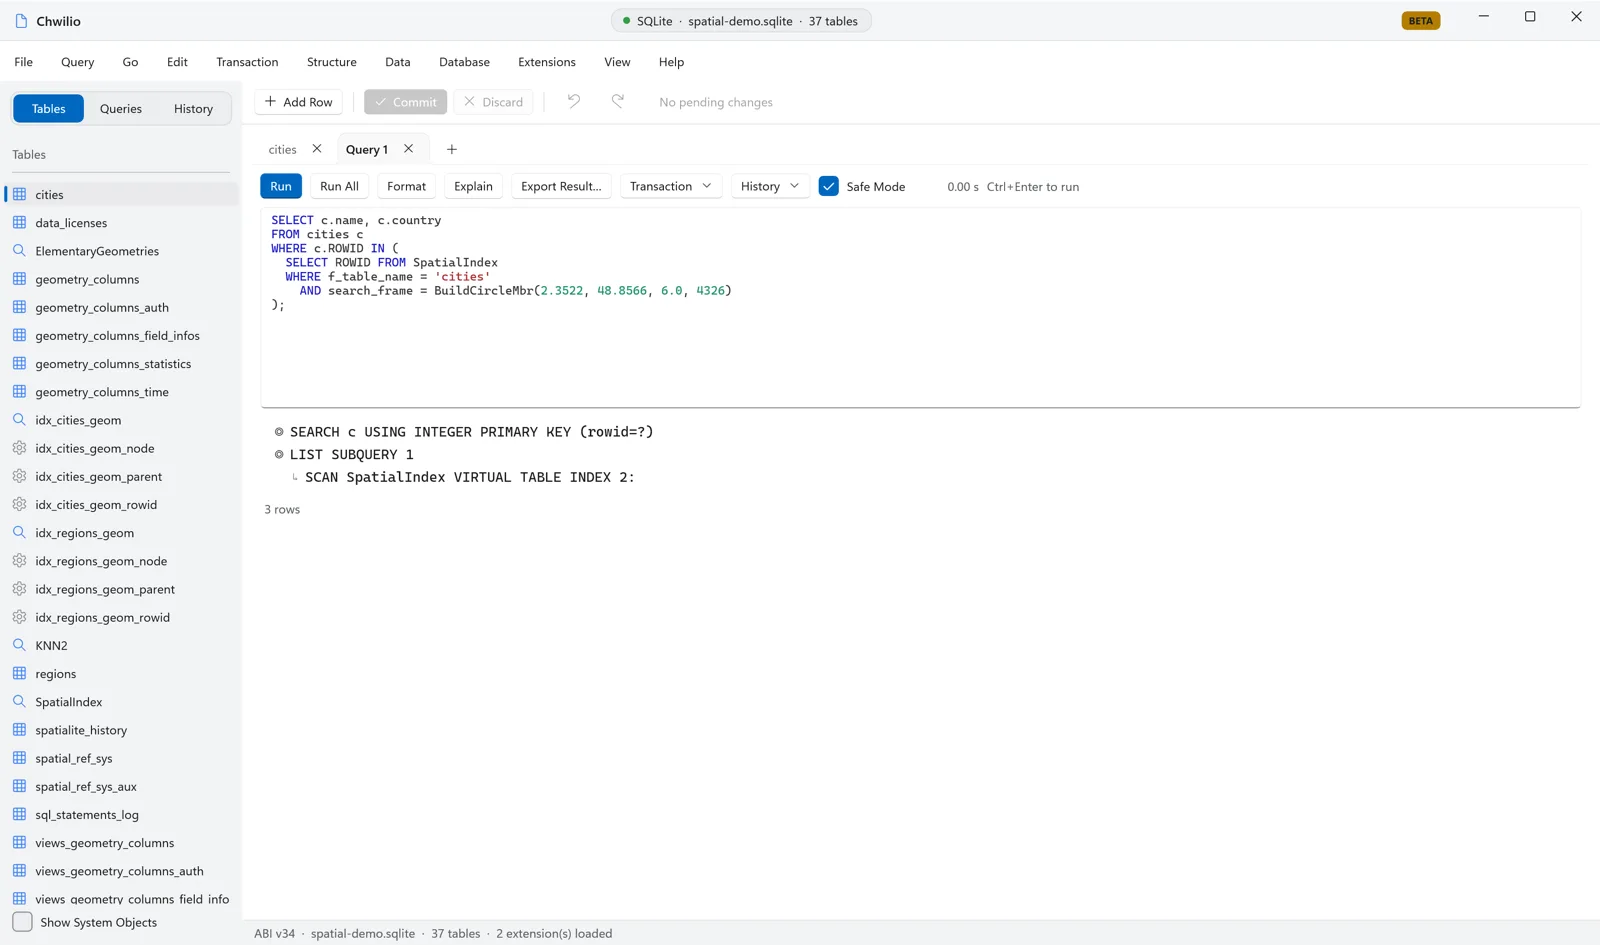Select geometry_columns_field_infos table
Image resolution: width=1600 pixels, height=945 pixels.
pyautogui.click(x=121, y=335)
